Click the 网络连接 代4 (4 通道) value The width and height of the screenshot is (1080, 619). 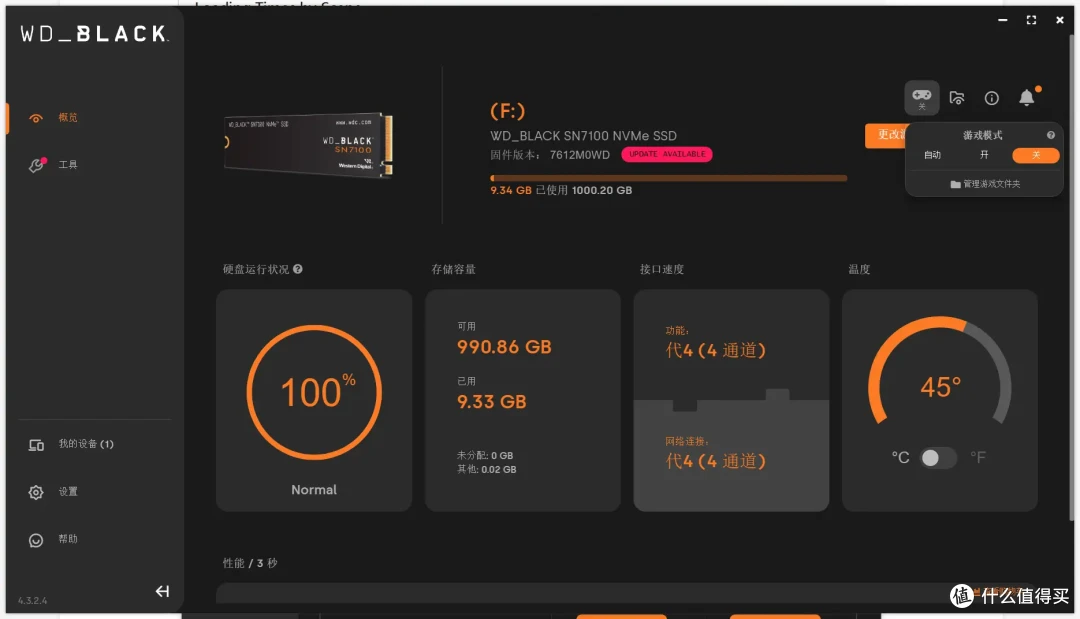point(716,461)
